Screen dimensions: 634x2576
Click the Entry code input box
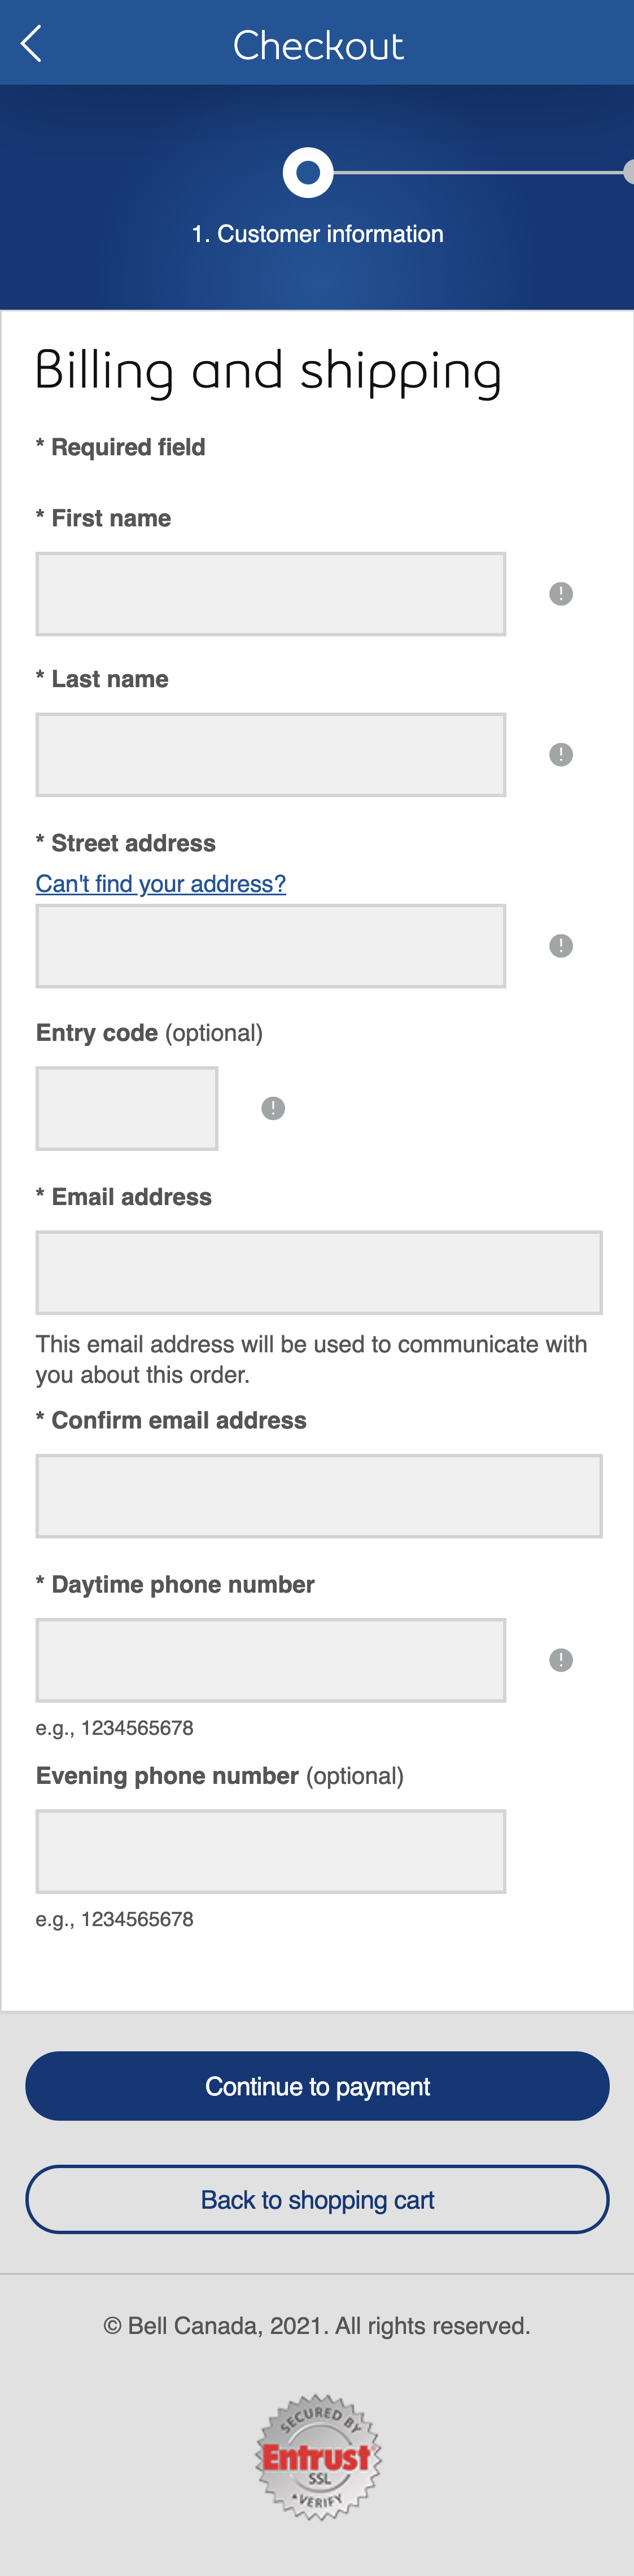coord(126,1107)
